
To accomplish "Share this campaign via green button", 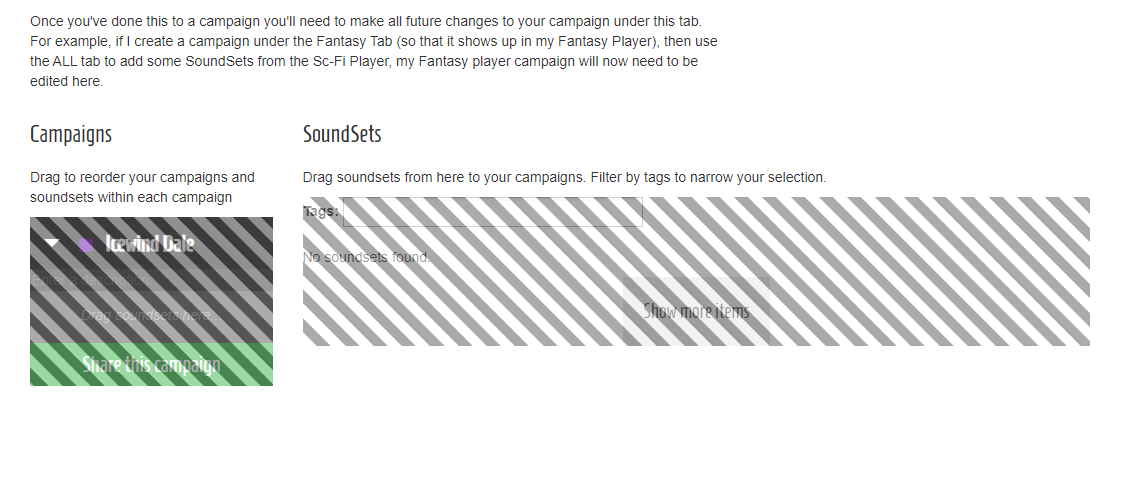I will pyautogui.click(x=151, y=365).
